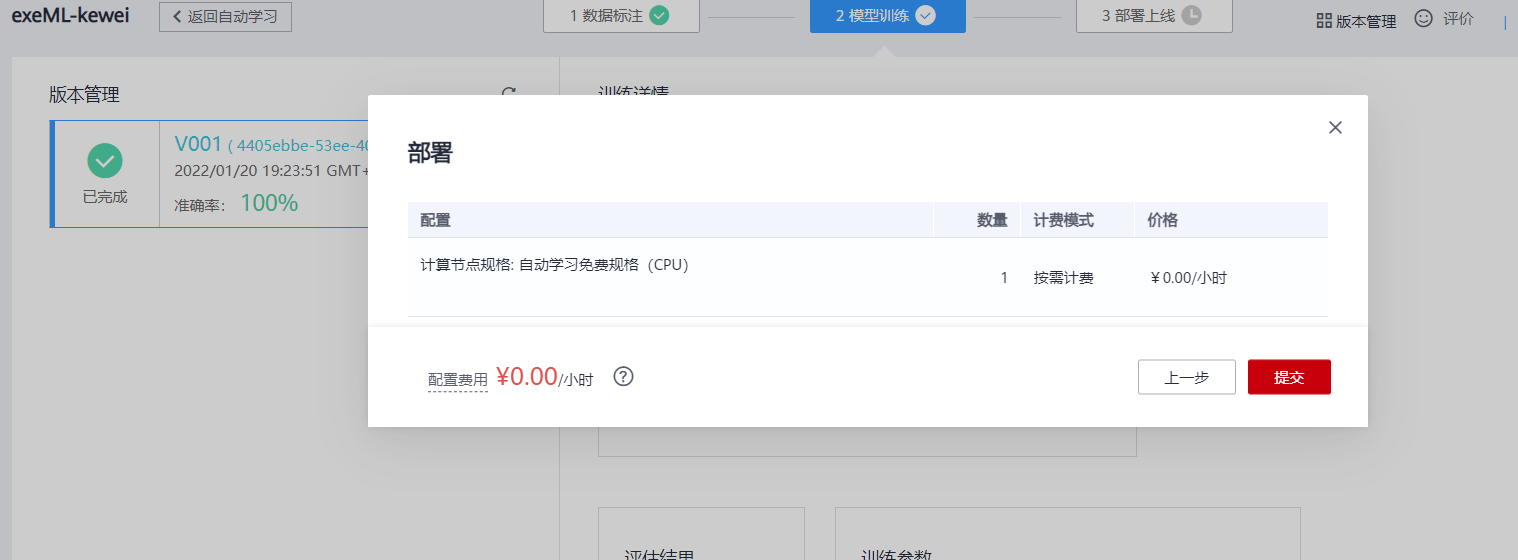Viewport: 1518px width, 560px height.
Task: Click the red 提交 submit button
Action: [1289, 377]
